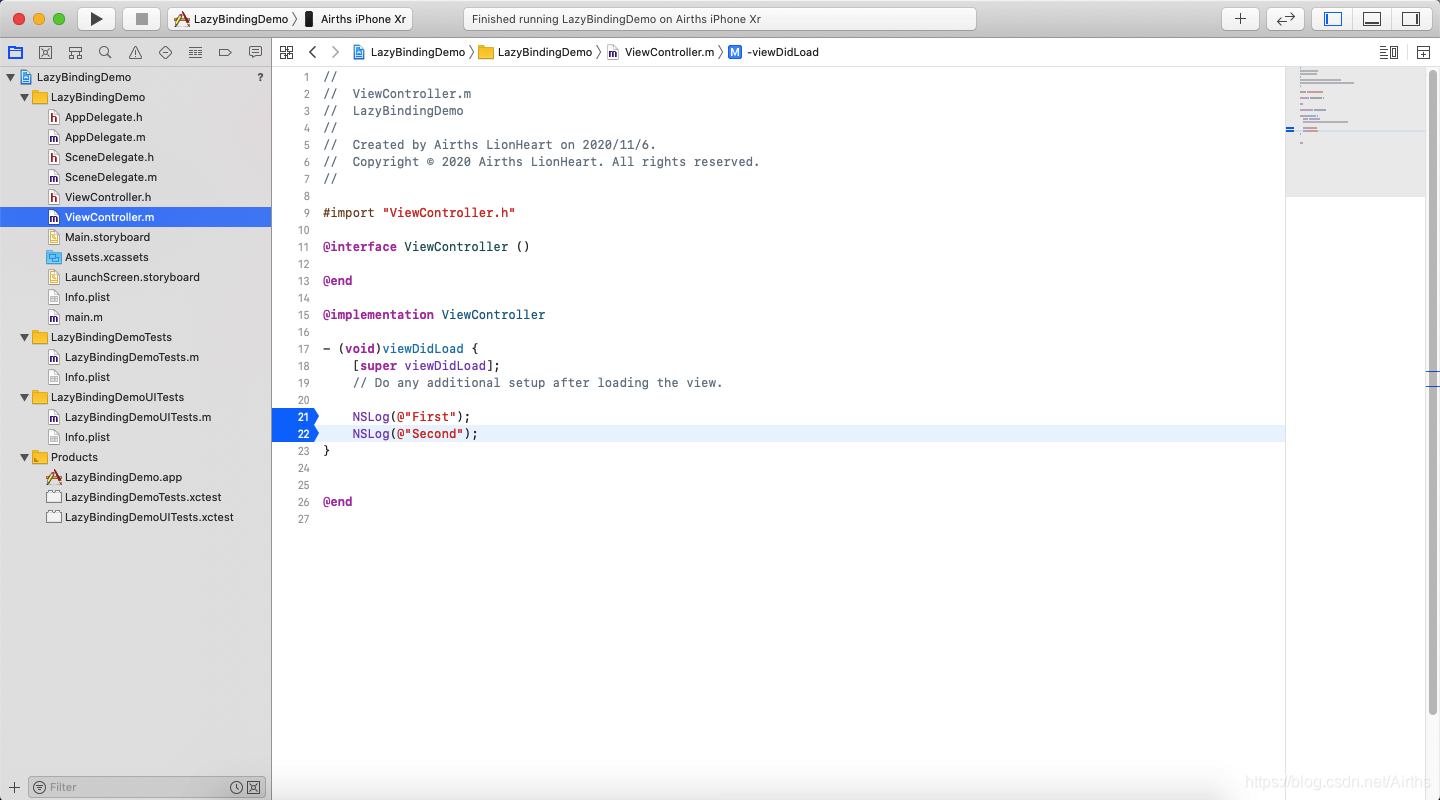Toggle breakpoint on line 22
Screen dimensions: 1440x800
click(295, 434)
